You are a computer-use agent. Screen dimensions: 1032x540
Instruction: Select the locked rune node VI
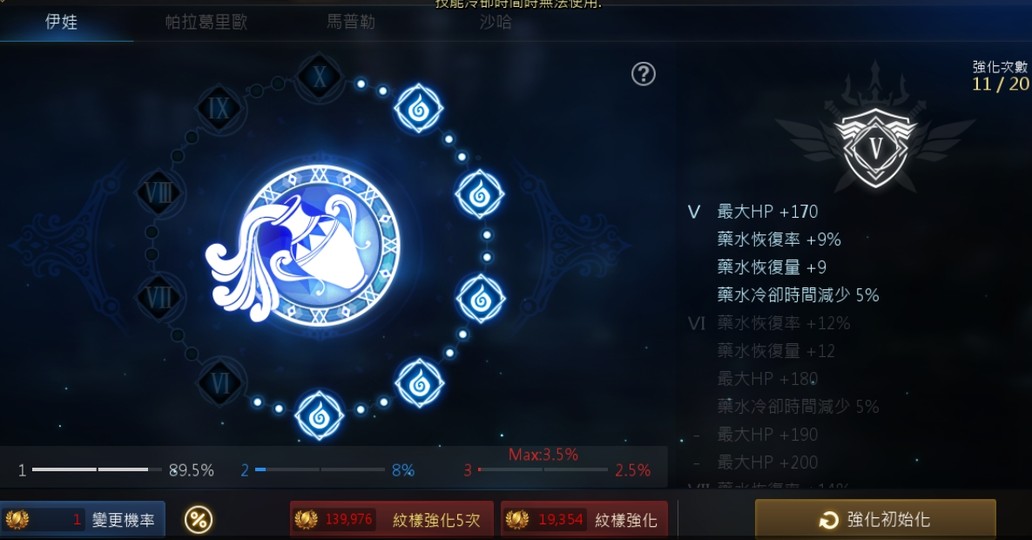click(220, 383)
